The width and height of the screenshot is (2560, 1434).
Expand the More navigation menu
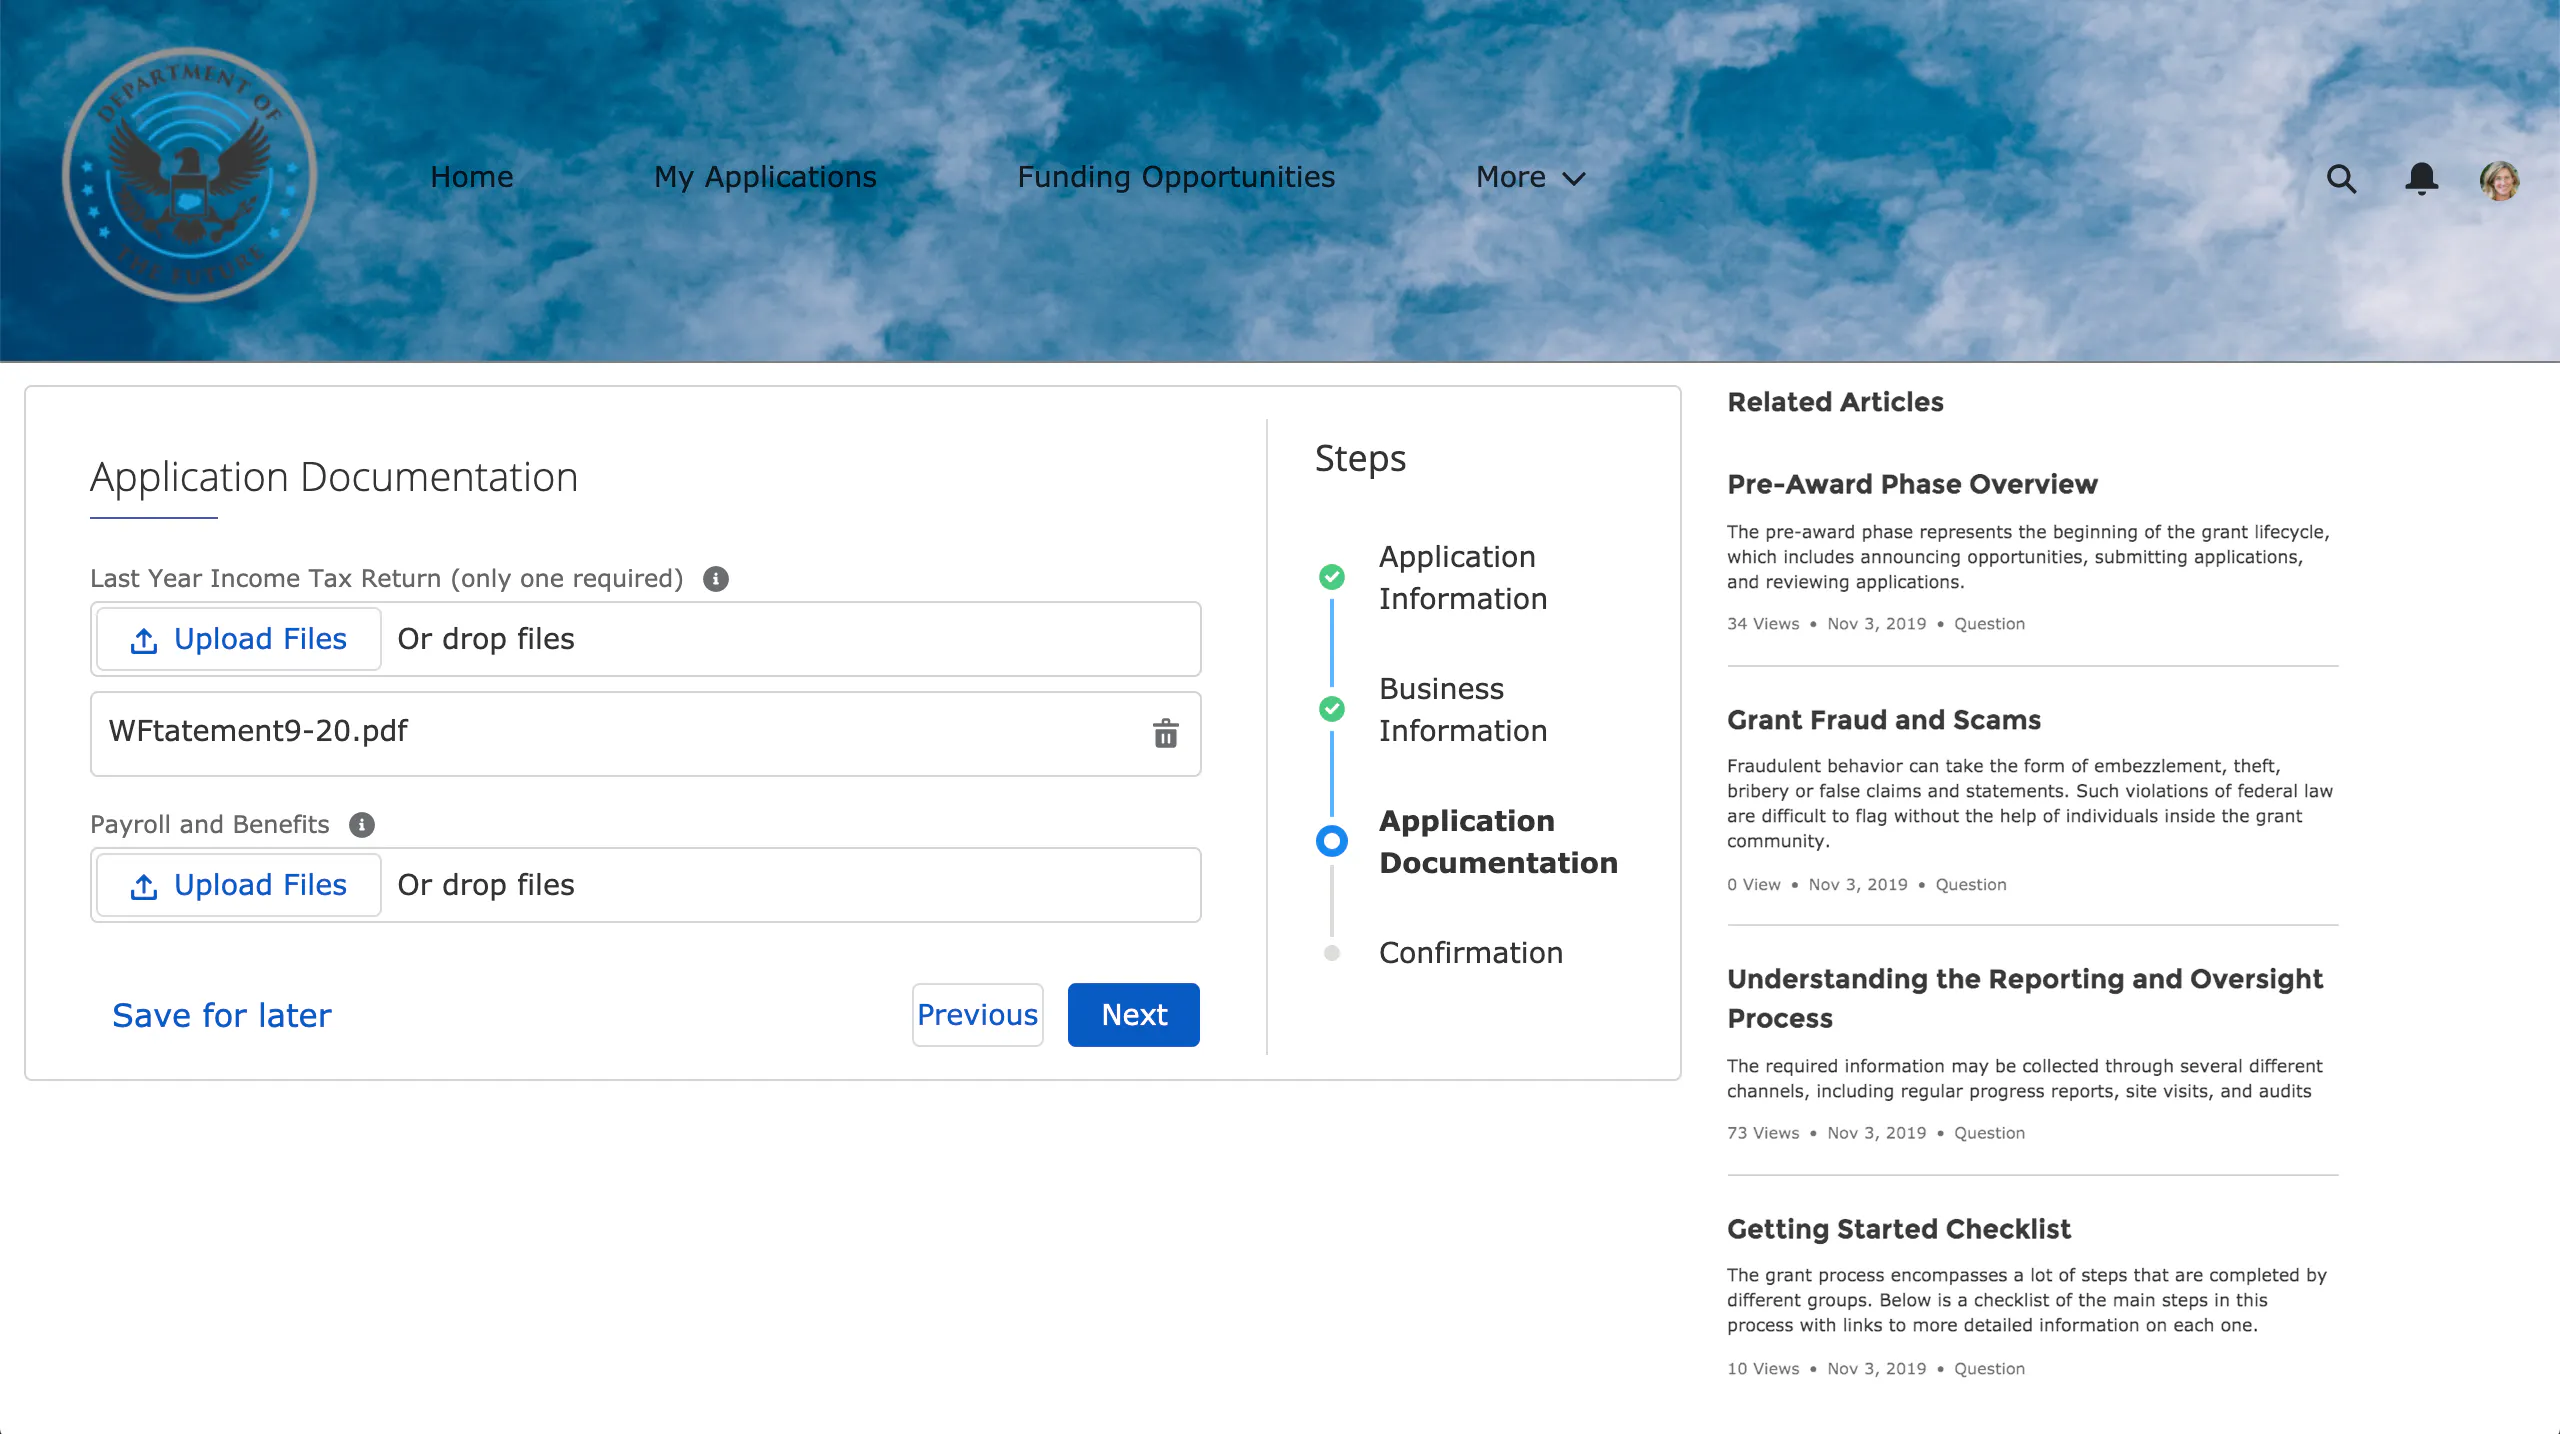(x=1530, y=177)
